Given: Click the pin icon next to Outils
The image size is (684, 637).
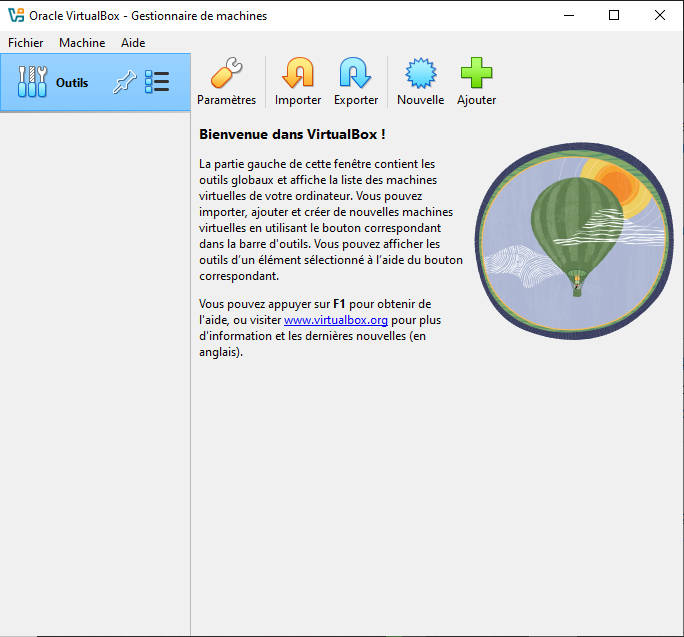Looking at the screenshot, I should tap(124, 82).
